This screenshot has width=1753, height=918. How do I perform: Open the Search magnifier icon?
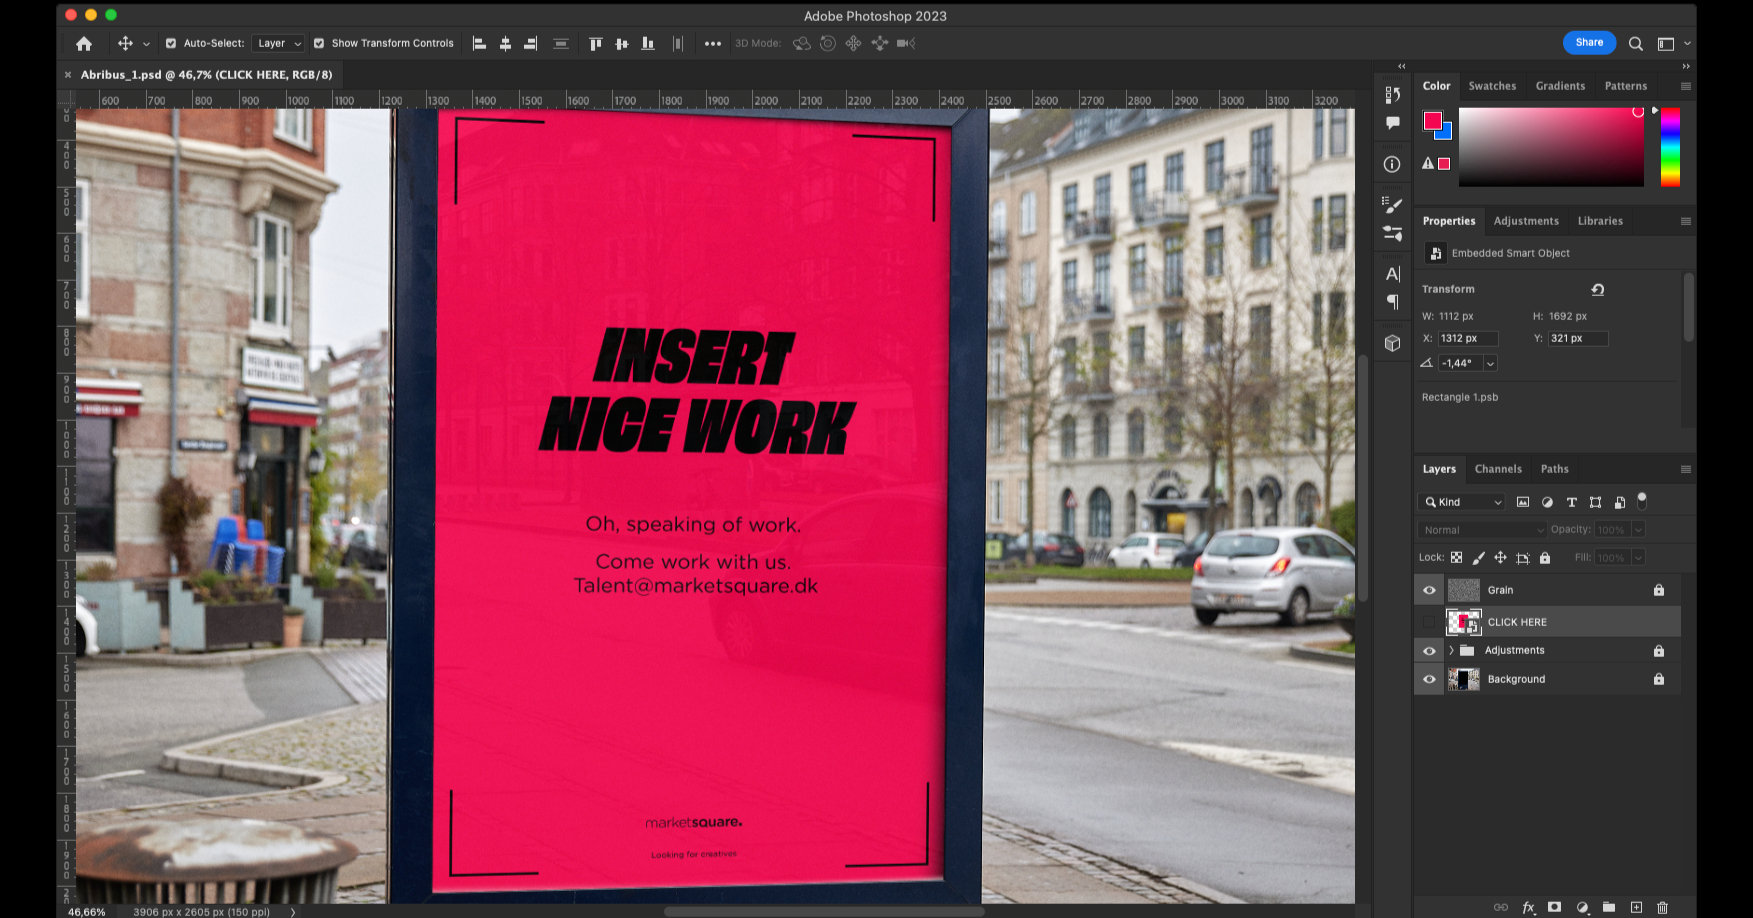point(1636,43)
